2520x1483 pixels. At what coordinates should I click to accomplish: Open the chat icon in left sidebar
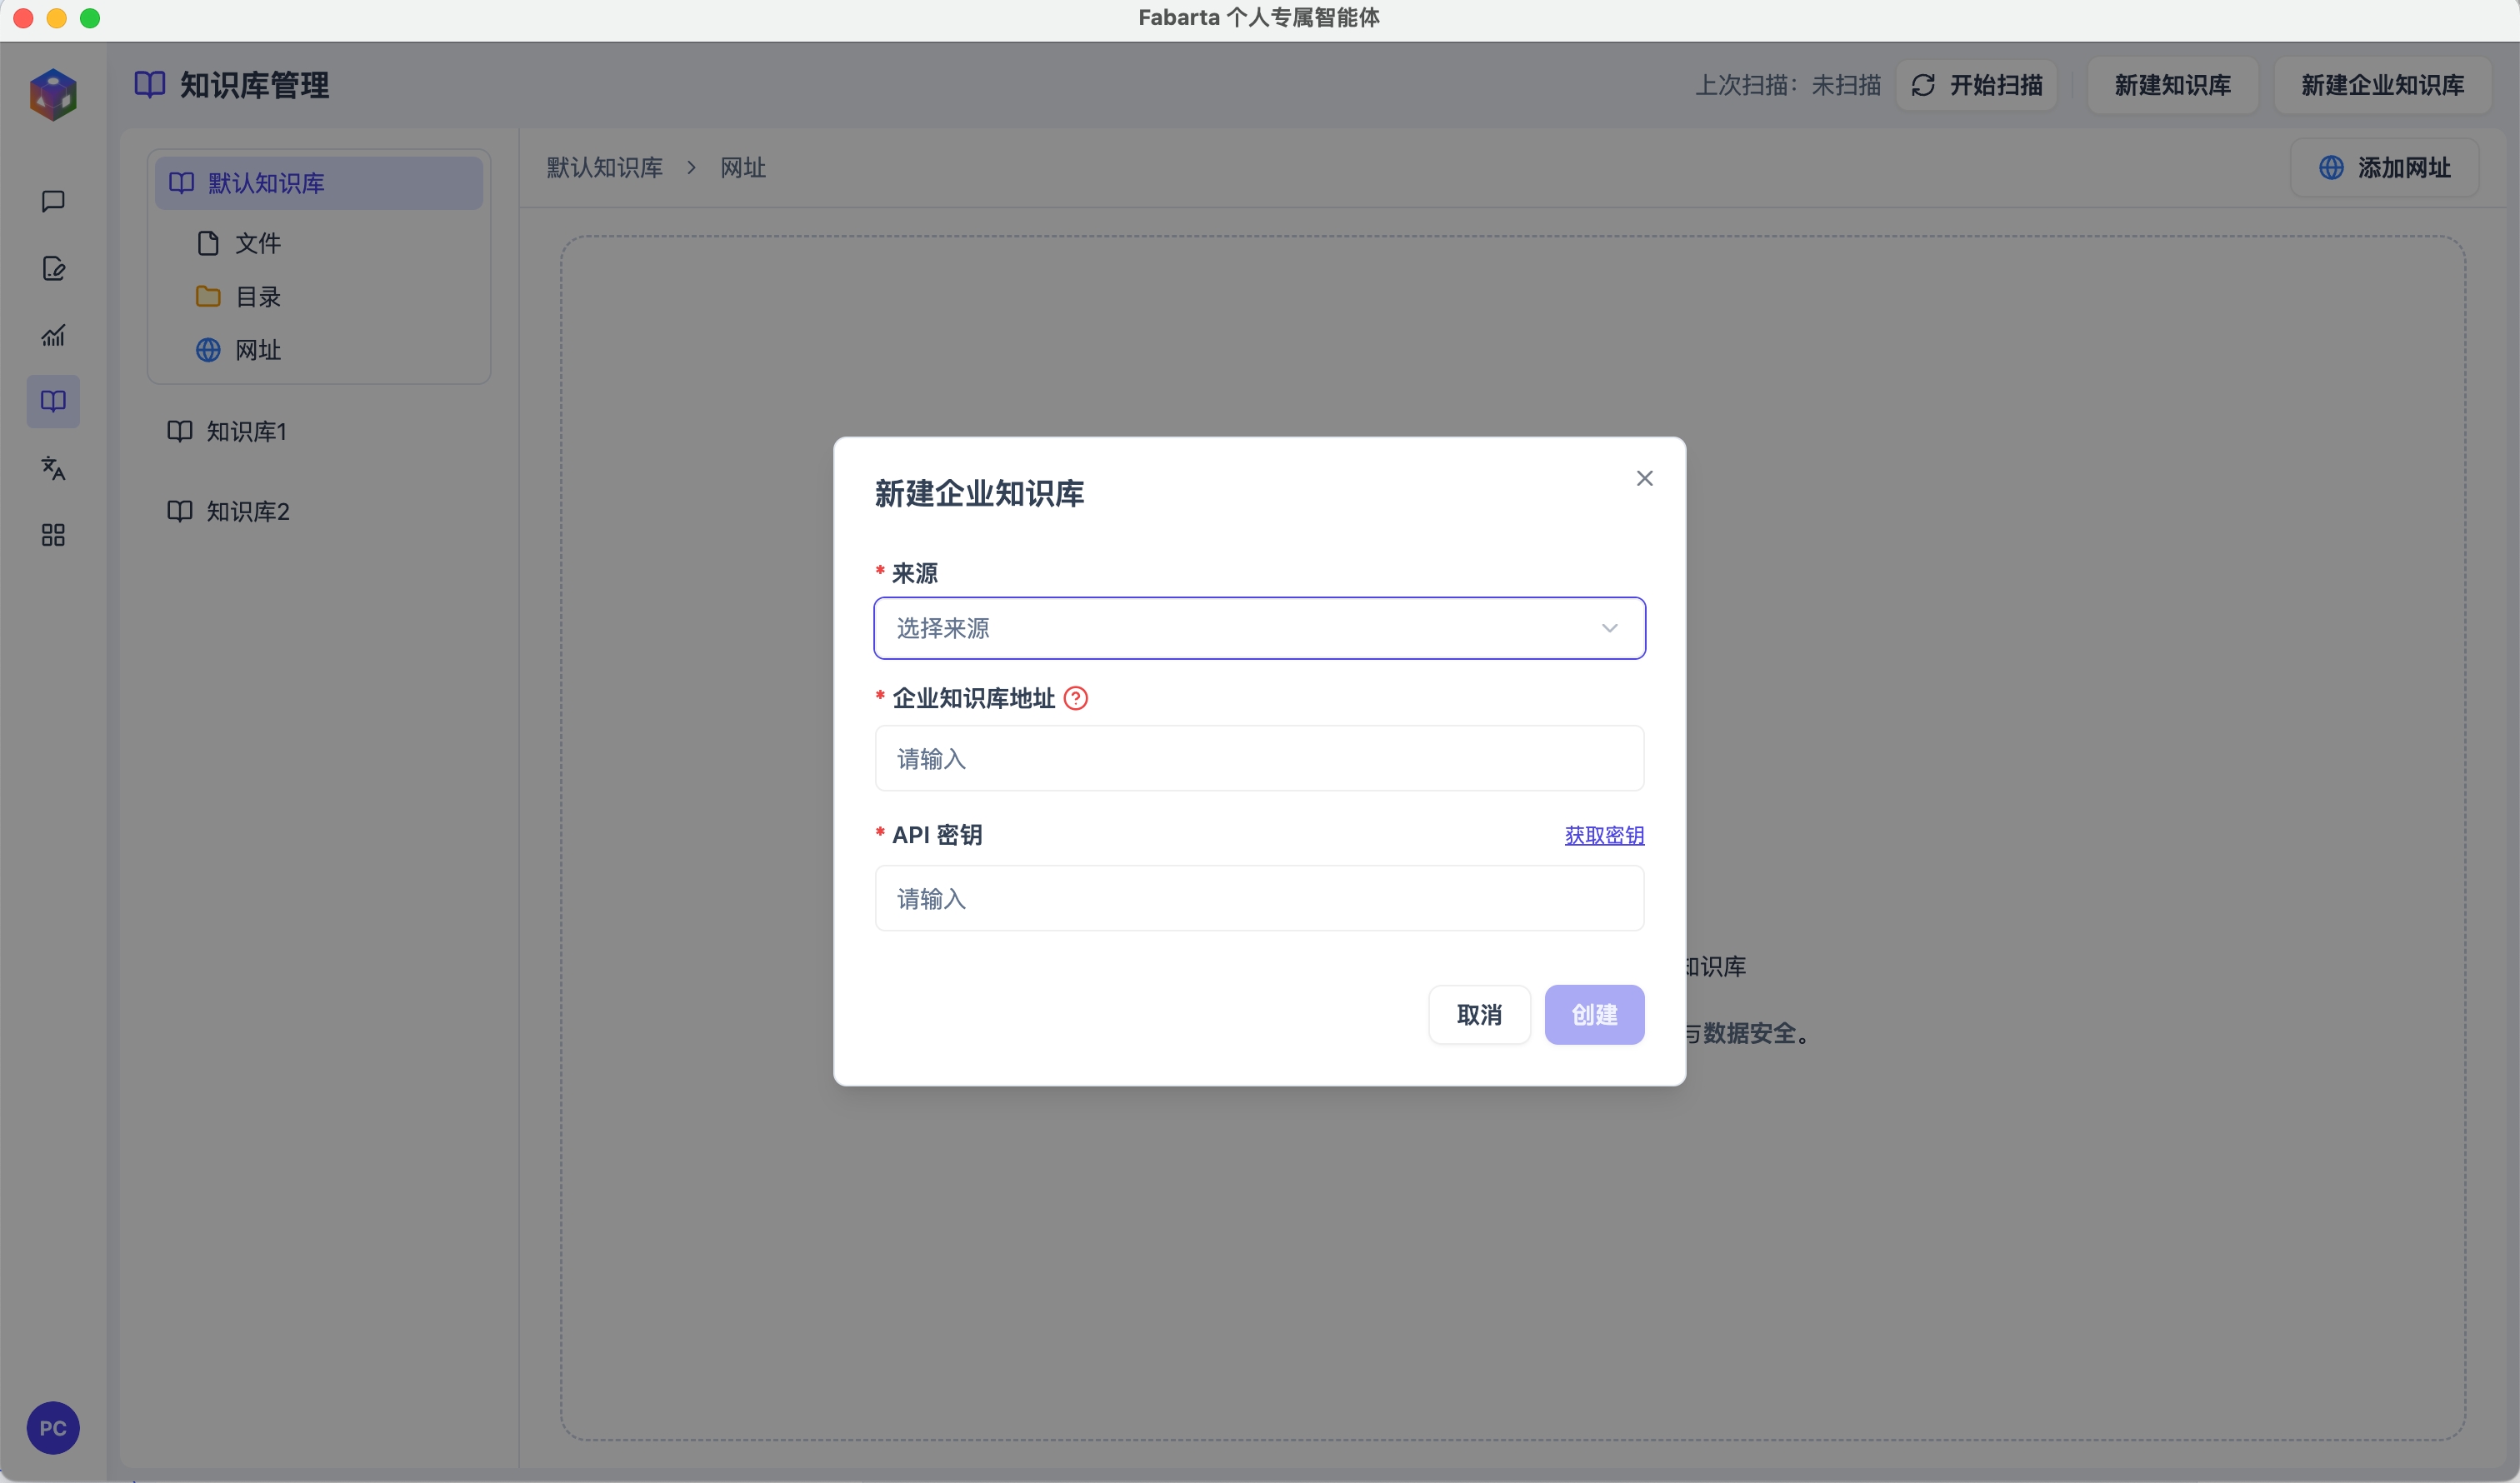tap(53, 201)
